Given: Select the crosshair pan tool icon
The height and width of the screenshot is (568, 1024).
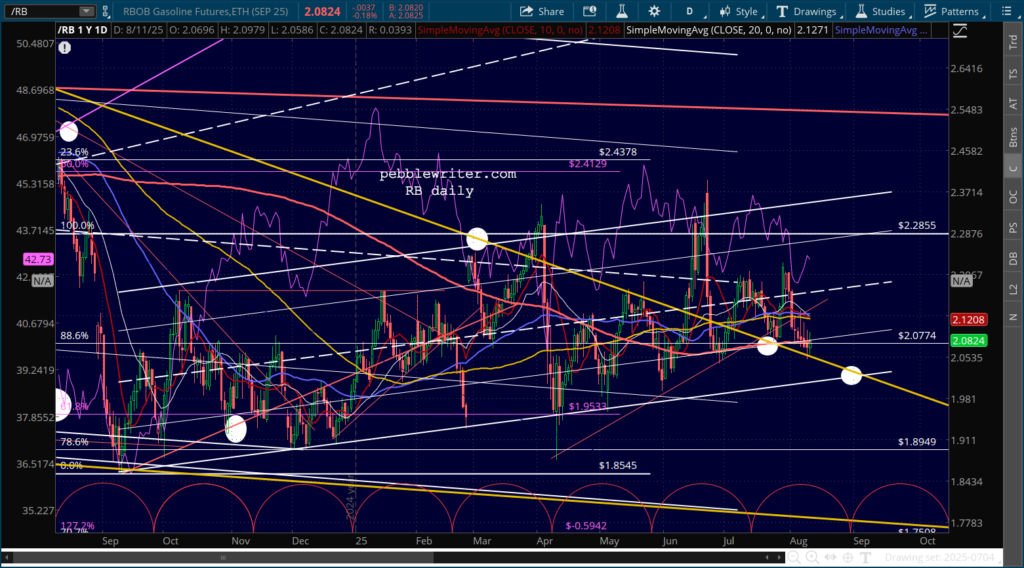Looking at the screenshot, I should pos(848,558).
